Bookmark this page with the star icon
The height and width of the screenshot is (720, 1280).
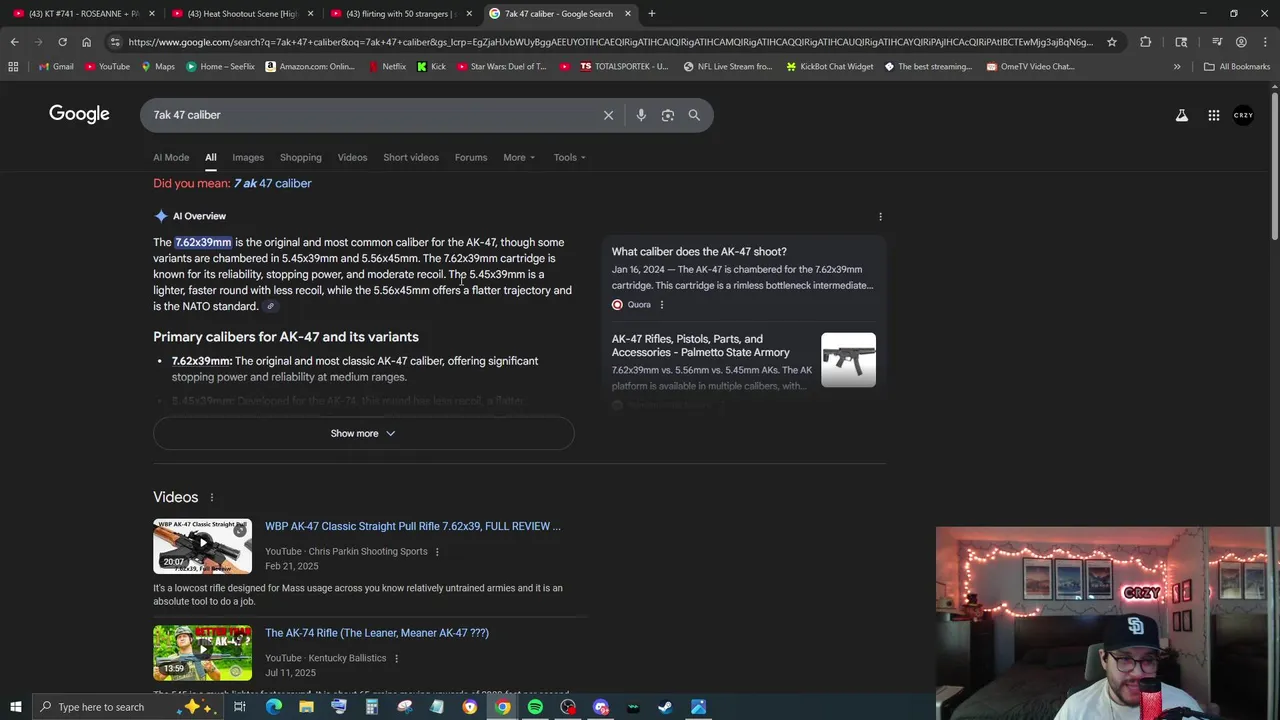(1112, 42)
